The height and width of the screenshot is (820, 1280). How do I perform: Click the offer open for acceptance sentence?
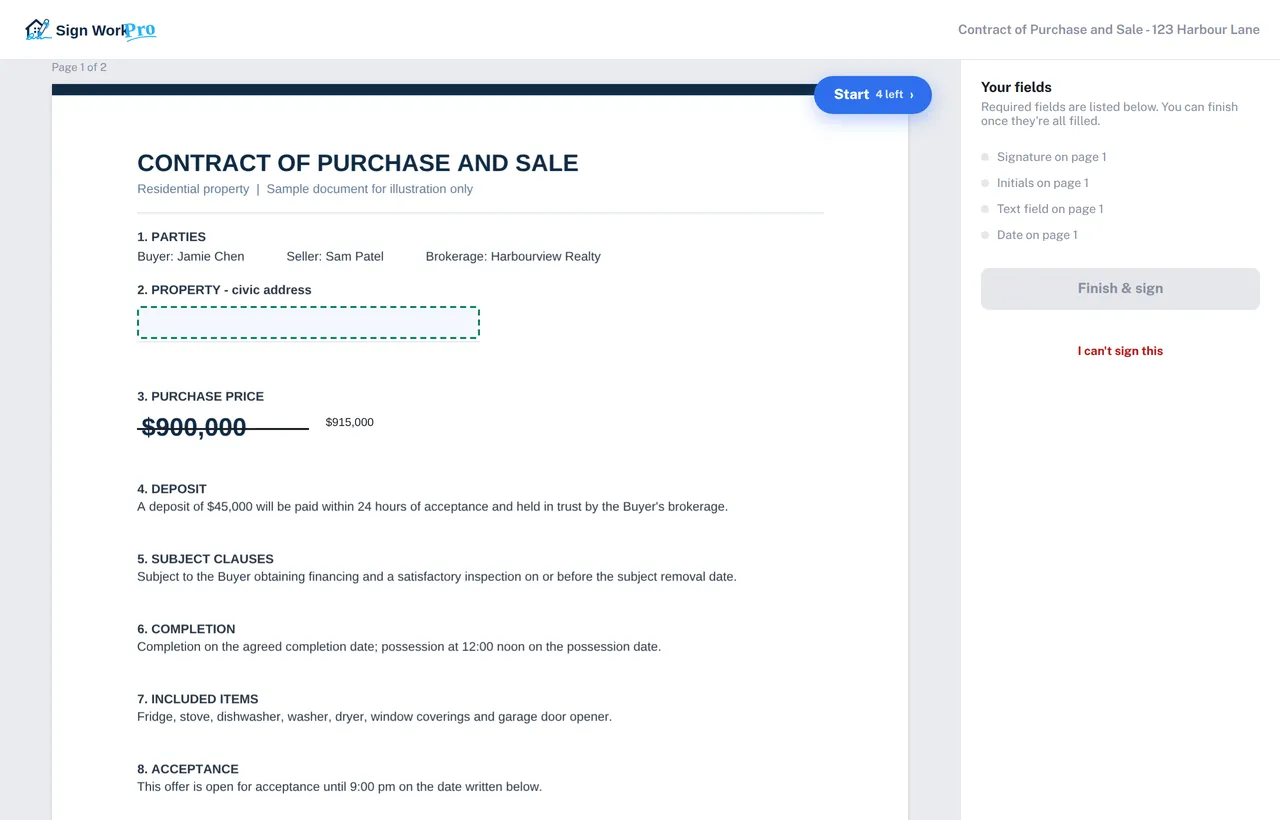pos(339,786)
